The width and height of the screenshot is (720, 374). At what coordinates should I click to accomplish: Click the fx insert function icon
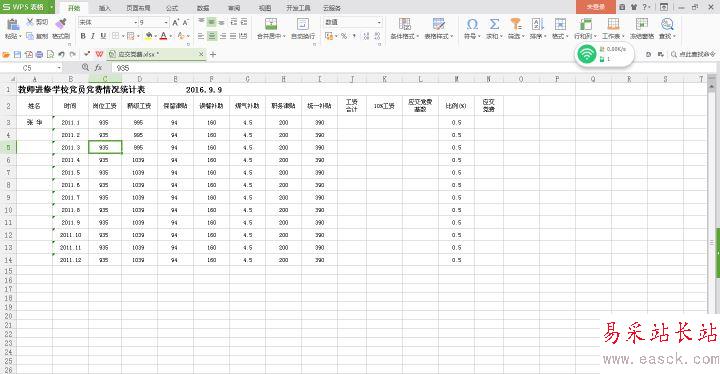98,68
